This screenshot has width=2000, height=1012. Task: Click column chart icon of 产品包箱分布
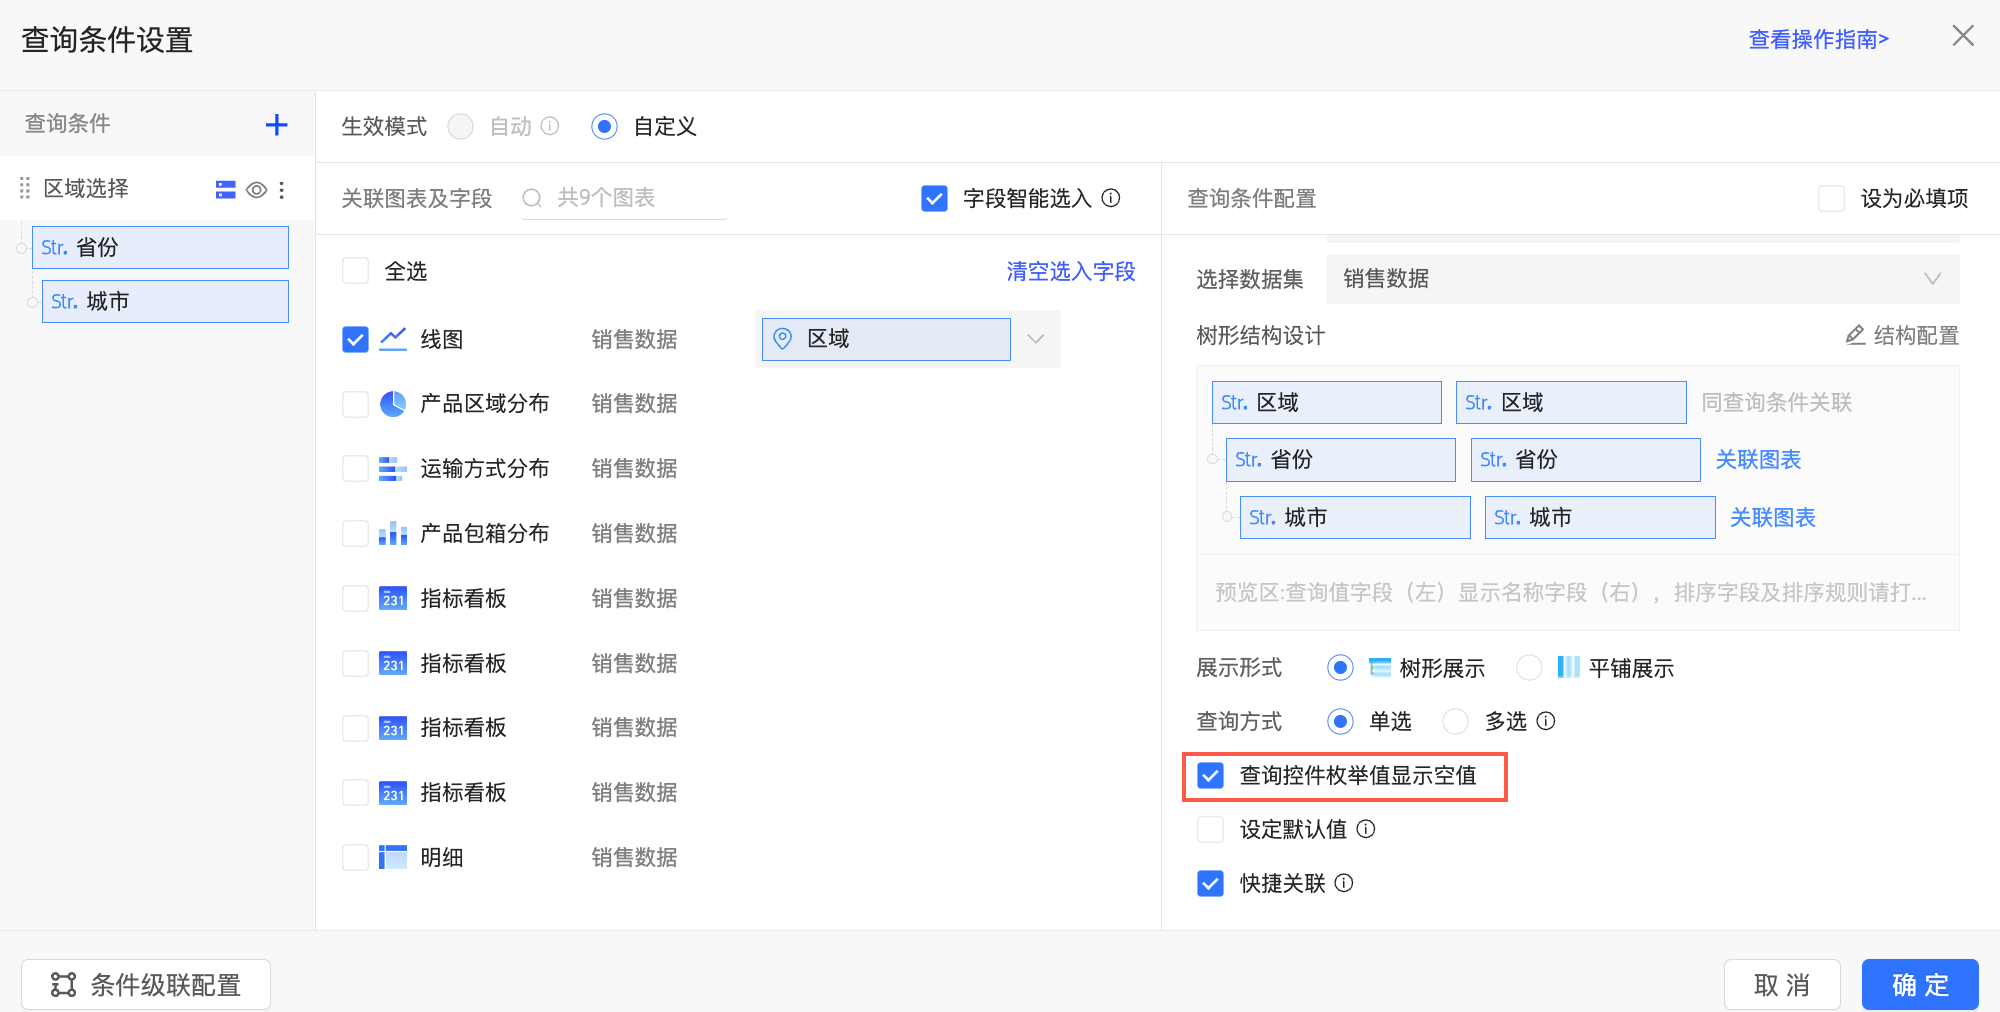tap(393, 534)
